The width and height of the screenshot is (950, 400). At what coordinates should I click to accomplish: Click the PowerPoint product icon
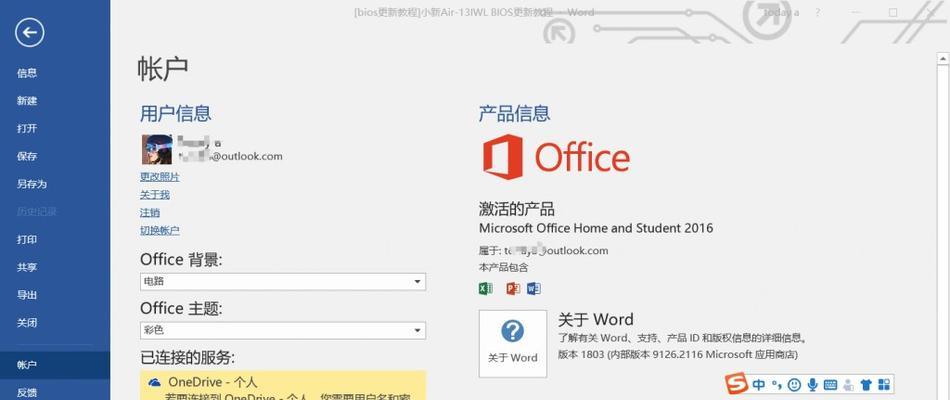513,288
